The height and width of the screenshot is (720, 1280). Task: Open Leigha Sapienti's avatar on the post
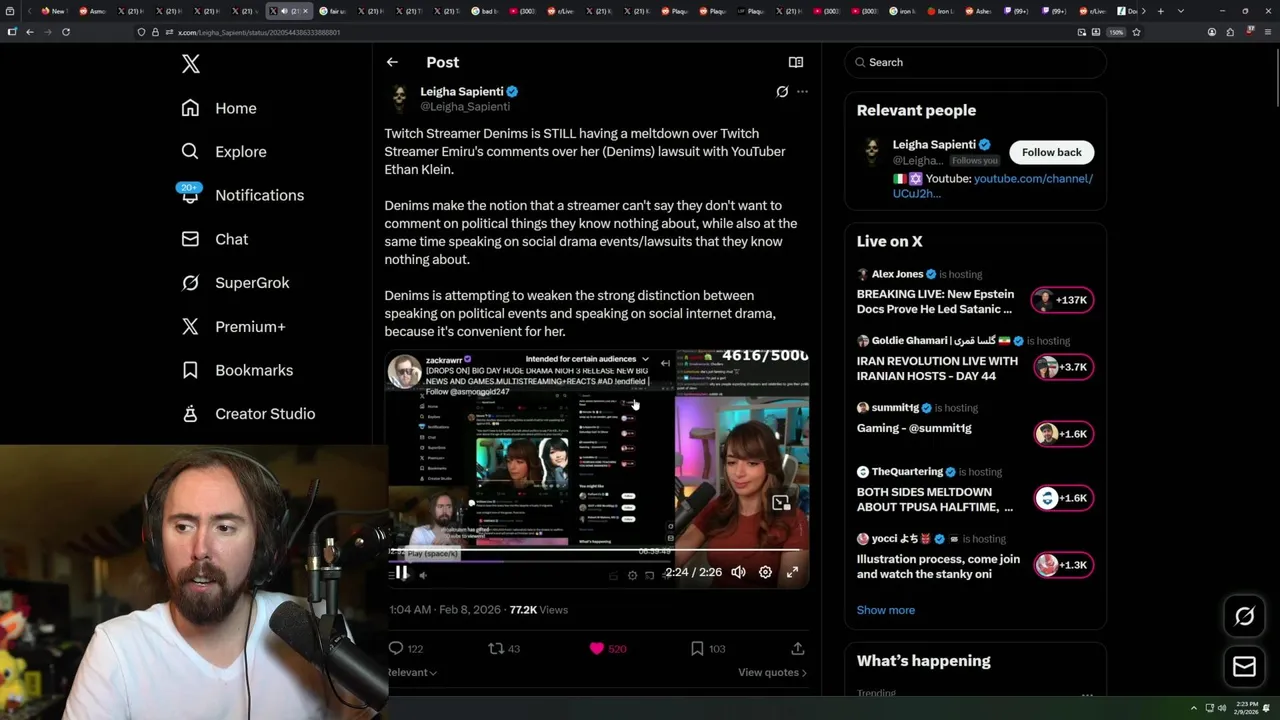click(x=400, y=99)
